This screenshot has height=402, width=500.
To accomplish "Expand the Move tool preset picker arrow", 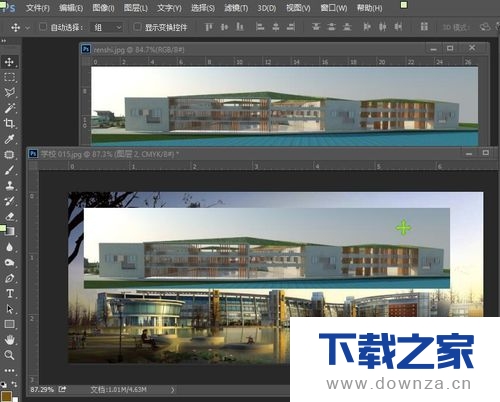I will pos(28,28).
